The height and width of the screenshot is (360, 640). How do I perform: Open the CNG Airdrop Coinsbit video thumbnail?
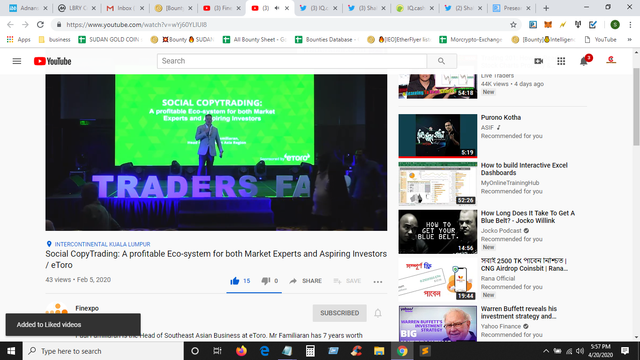click(438, 280)
